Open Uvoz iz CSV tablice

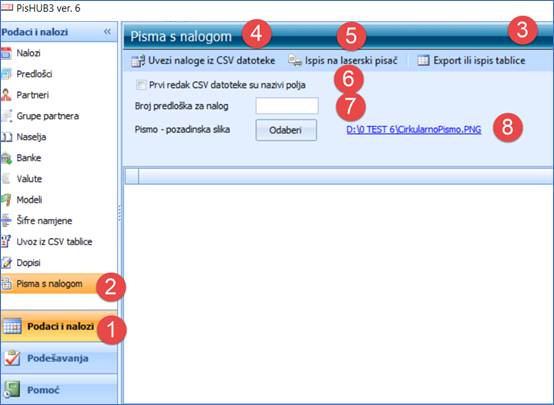click(54, 242)
